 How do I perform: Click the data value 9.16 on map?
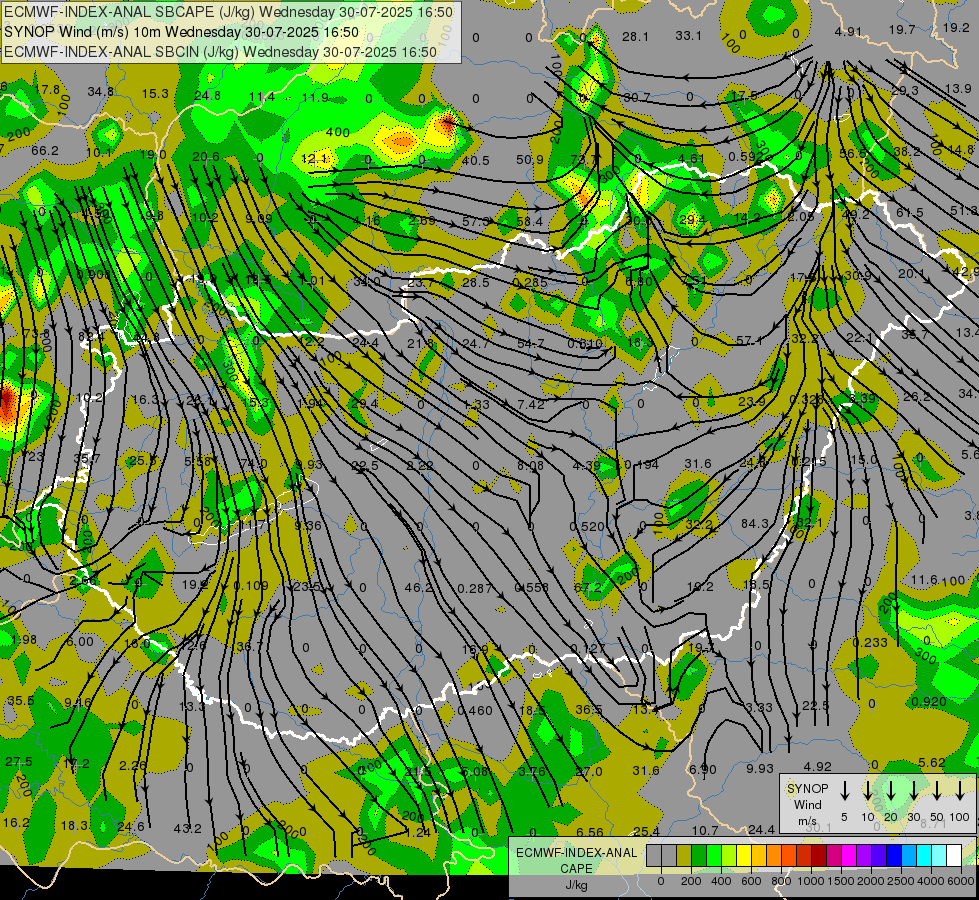click(77, 703)
